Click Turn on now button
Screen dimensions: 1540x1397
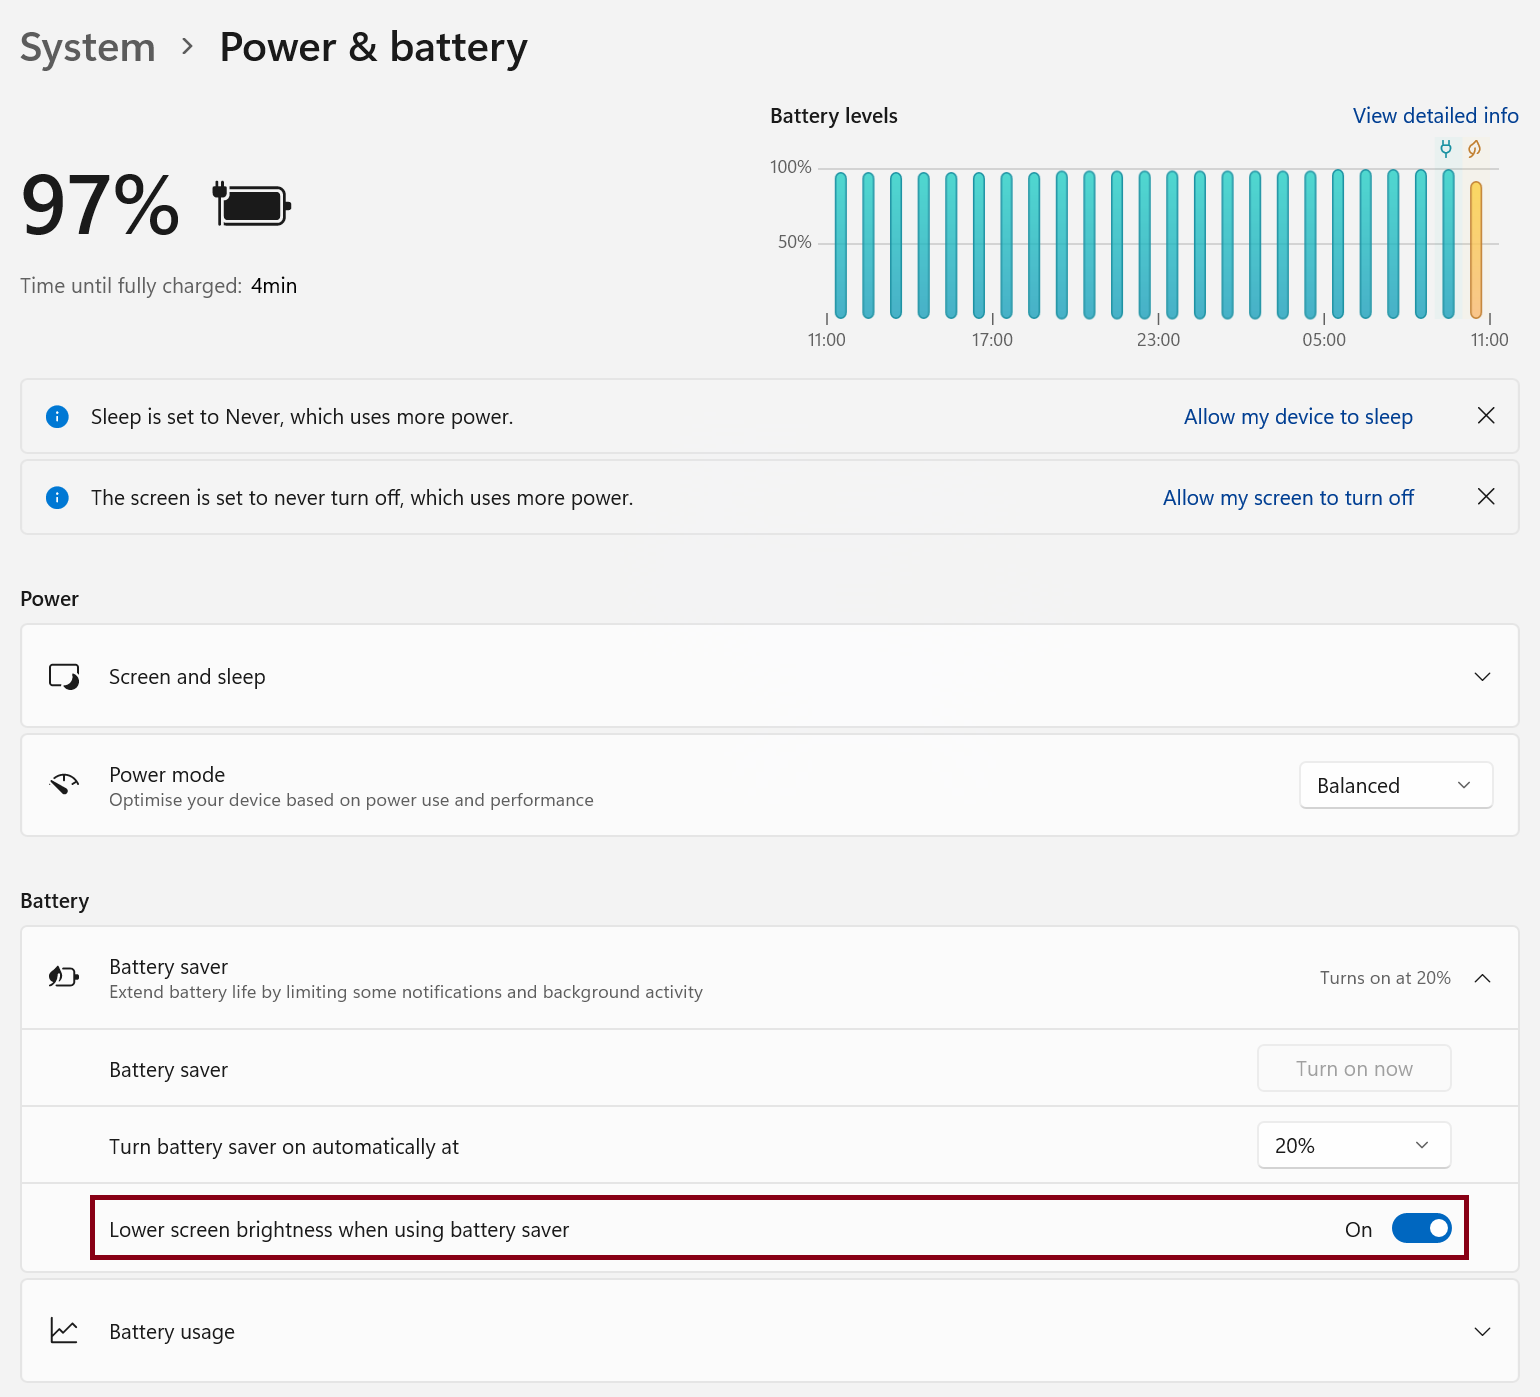(x=1354, y=1069)
